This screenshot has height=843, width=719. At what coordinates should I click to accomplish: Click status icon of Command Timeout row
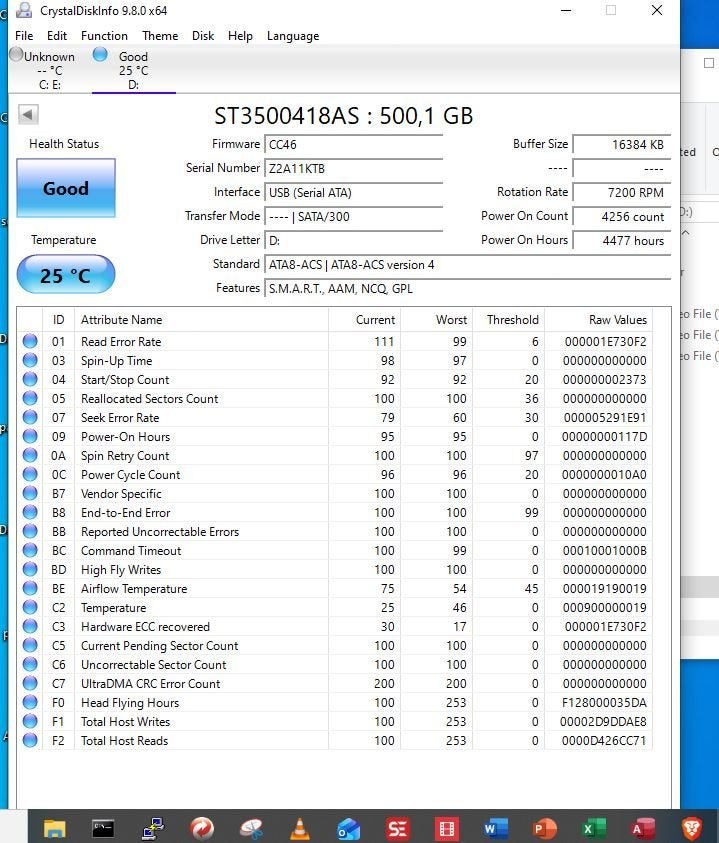coord(30,550)
